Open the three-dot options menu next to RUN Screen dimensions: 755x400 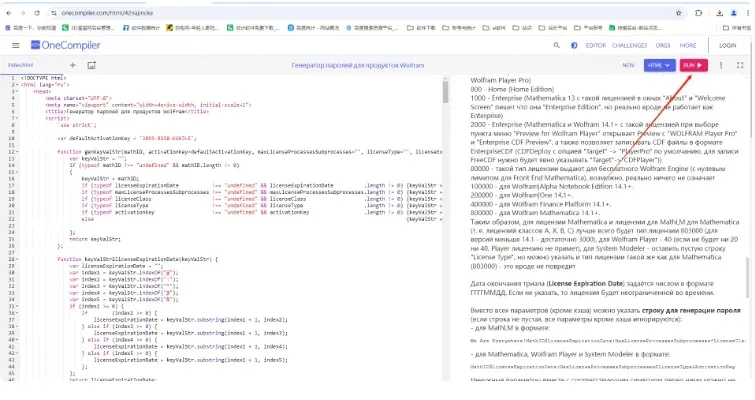[x=721, y=65]
